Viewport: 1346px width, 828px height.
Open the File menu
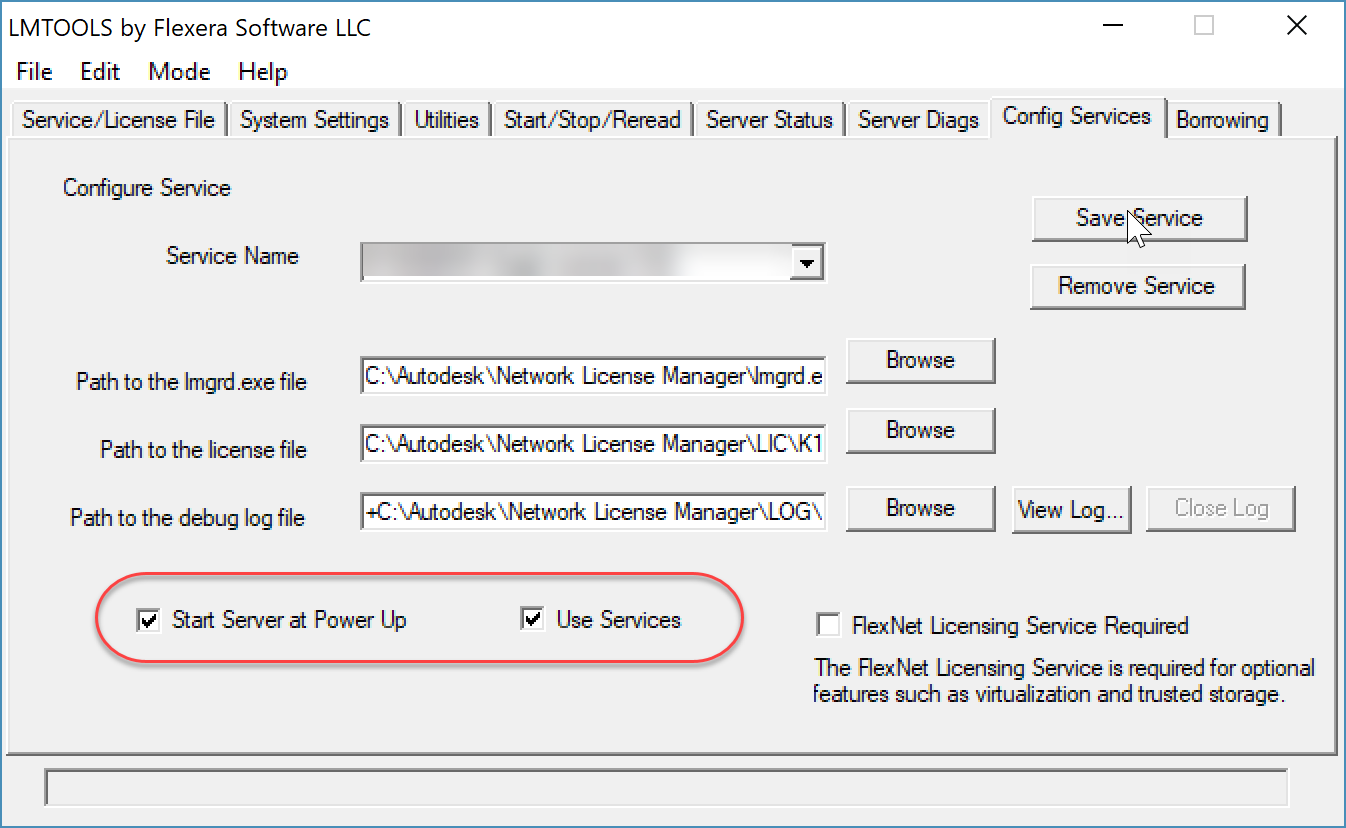coord(34,72)
